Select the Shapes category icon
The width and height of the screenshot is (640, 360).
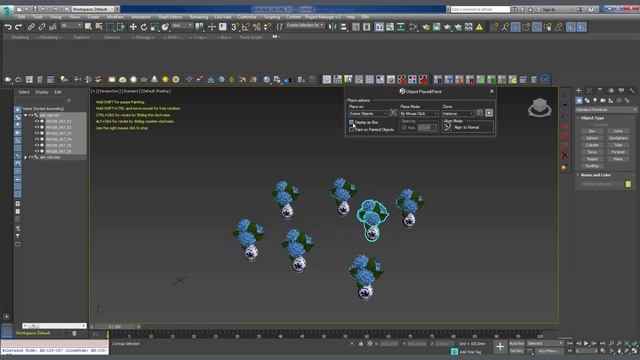(x=587, y=100)
